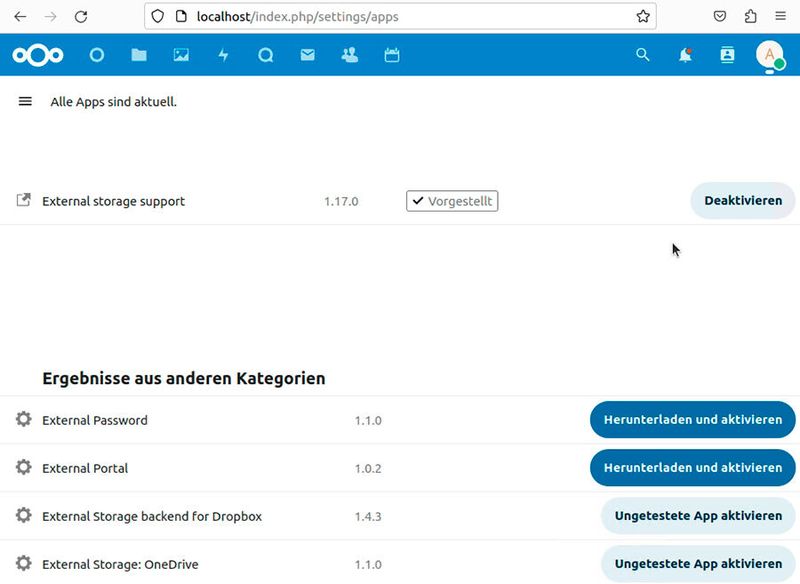Open the Contacts app icon in the header
The width and height of the screenshot is (800, 584).
pyautogui.click(x=349, y=55)
